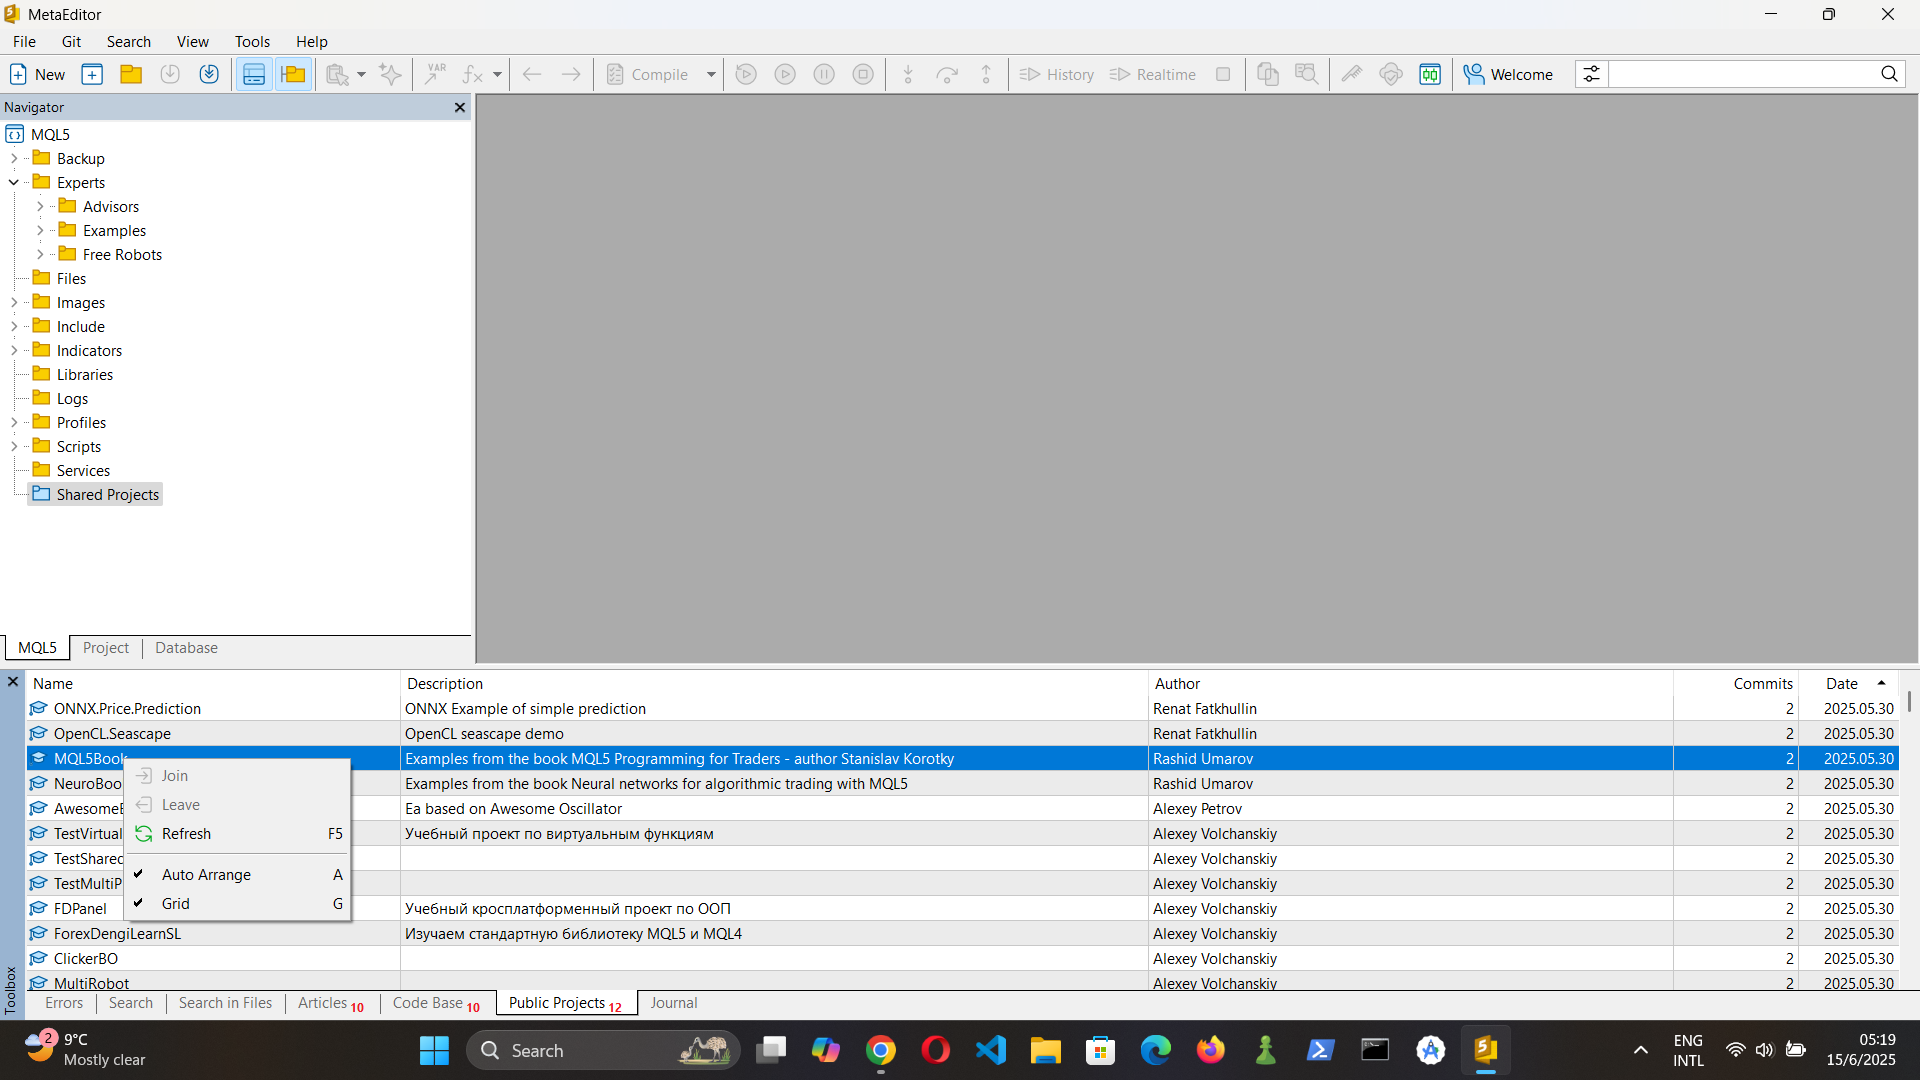Open the Tools menu
Screen dimensions: 1920x1080
[x=252, y=41]
